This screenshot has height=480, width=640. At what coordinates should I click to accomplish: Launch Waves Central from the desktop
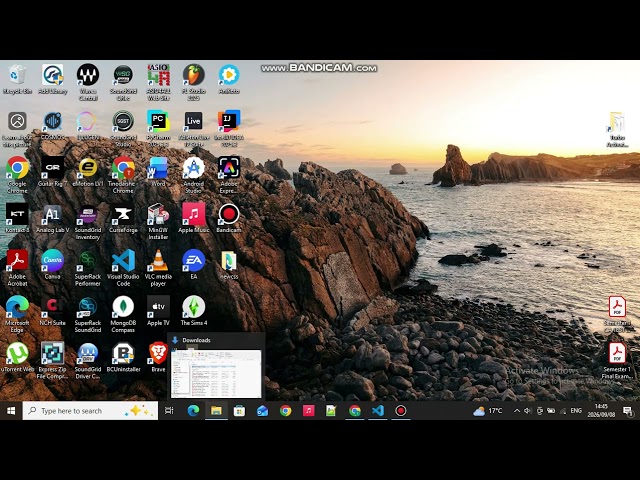click(88, 82)
